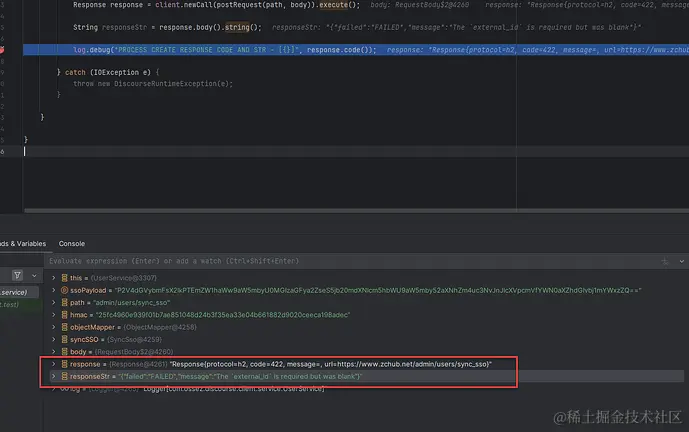The image size is (689, 432).
Task: Expand the hmac variable node
Action: [x=54, y=315]
